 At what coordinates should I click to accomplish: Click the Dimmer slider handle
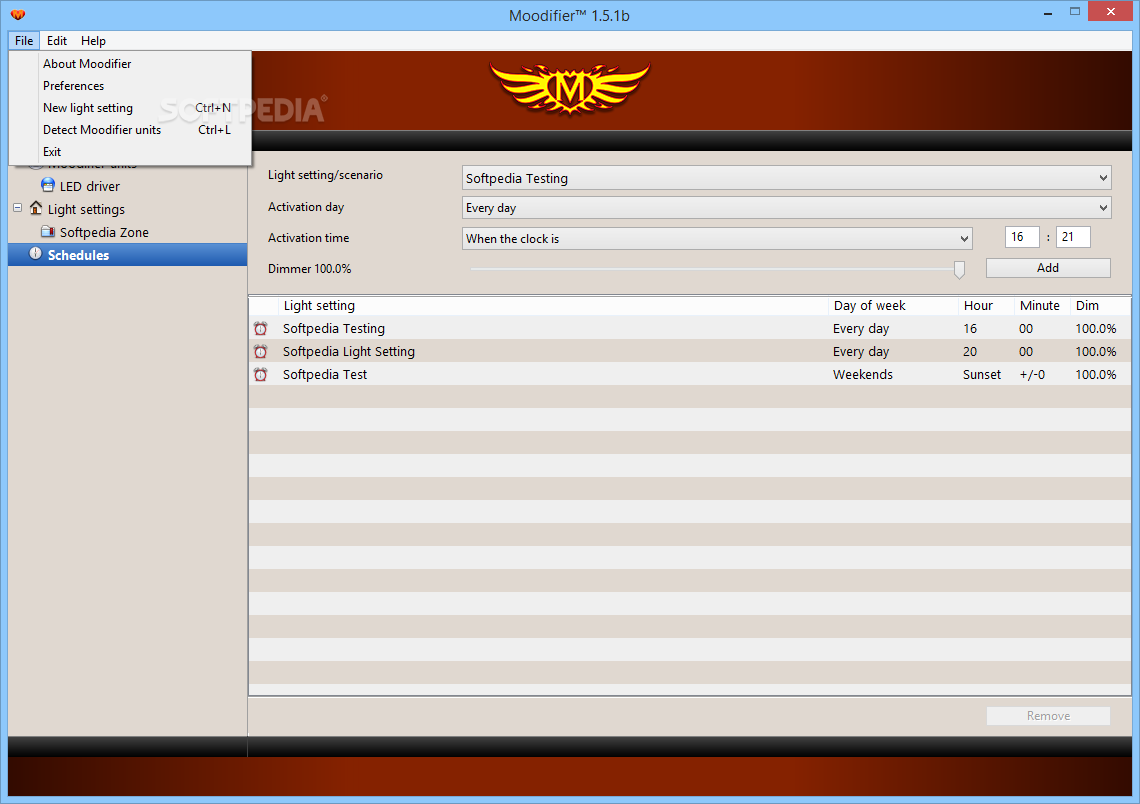959,270
